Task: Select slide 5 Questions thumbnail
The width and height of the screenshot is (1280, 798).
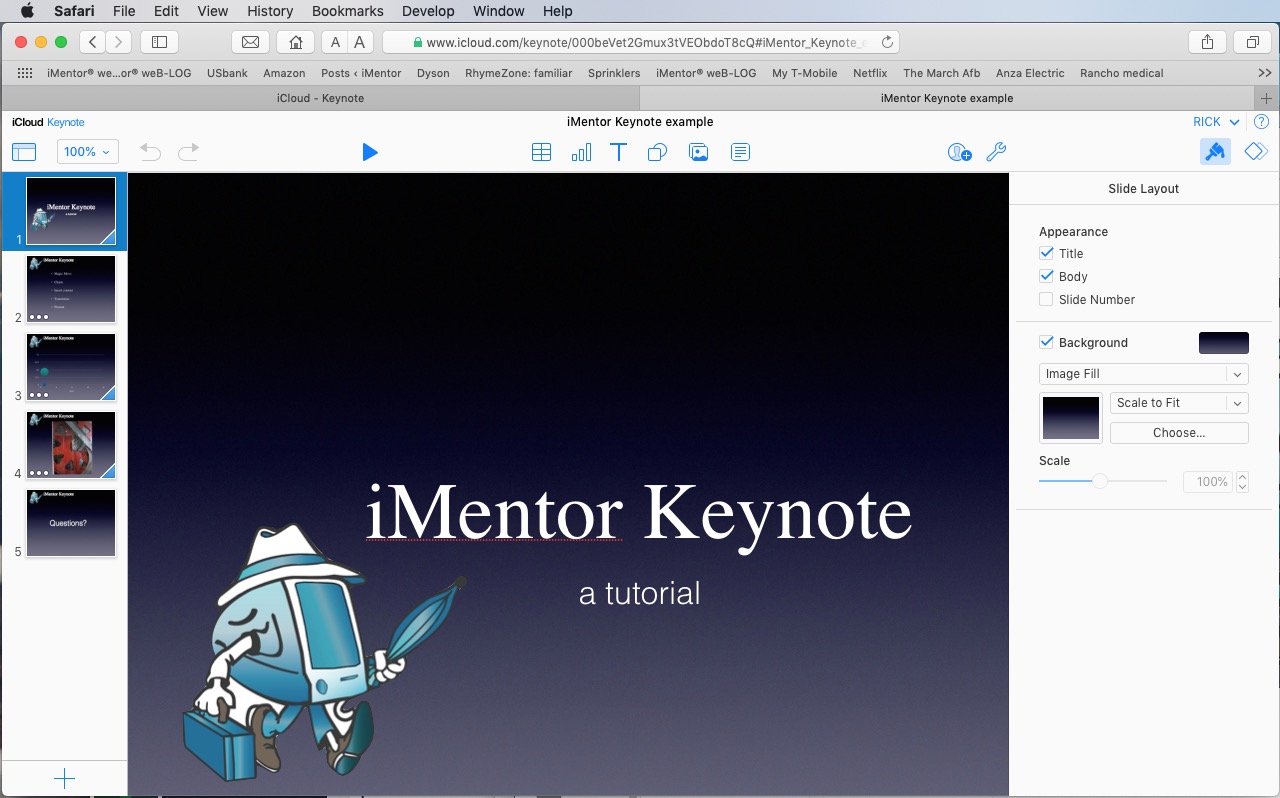Action: coord(71,523)
